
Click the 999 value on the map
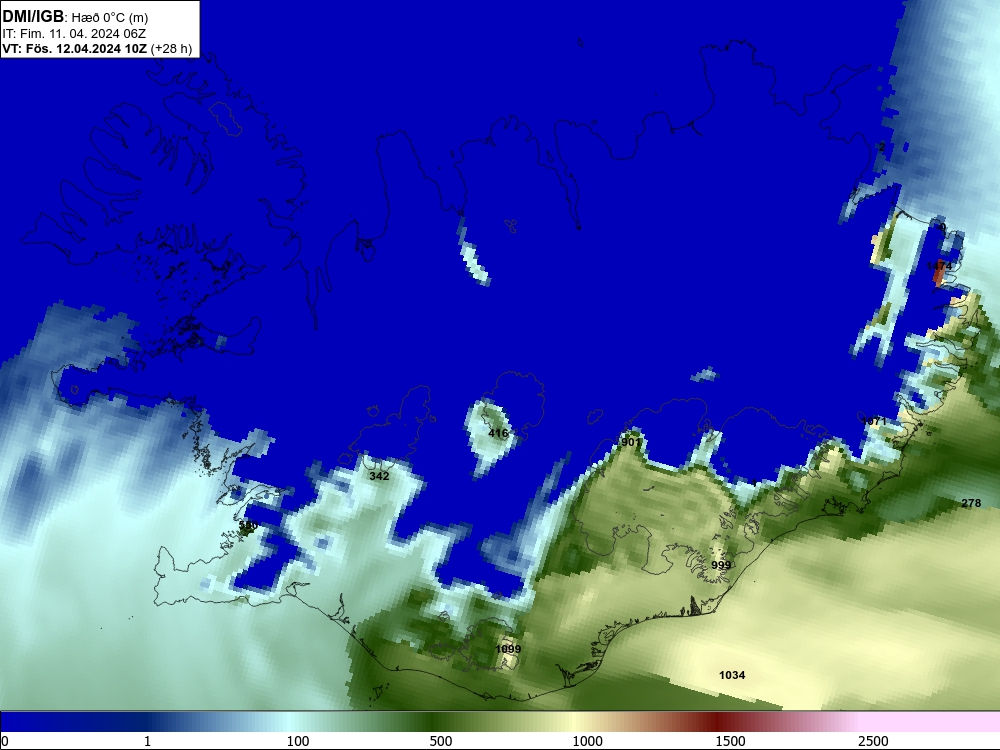click(721, 565)
